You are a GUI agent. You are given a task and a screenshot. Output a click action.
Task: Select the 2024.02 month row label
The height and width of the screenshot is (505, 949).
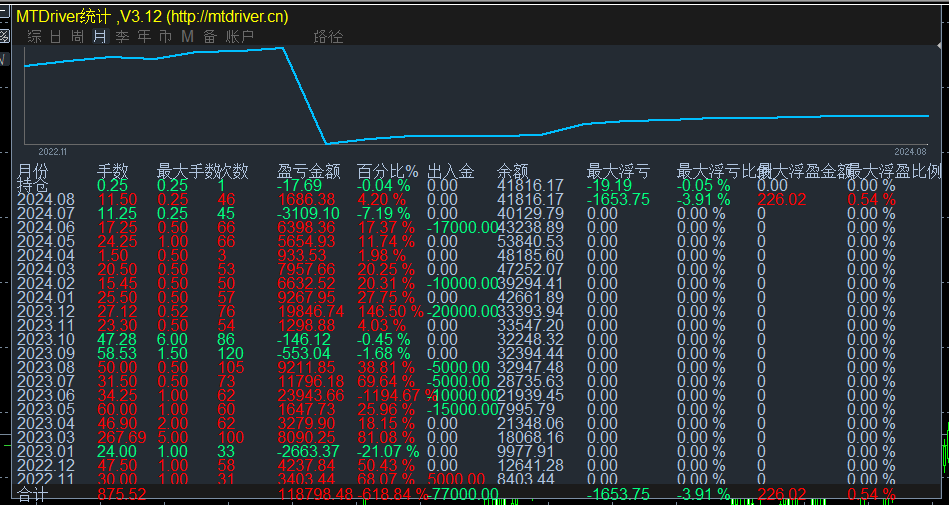(46, 283)
